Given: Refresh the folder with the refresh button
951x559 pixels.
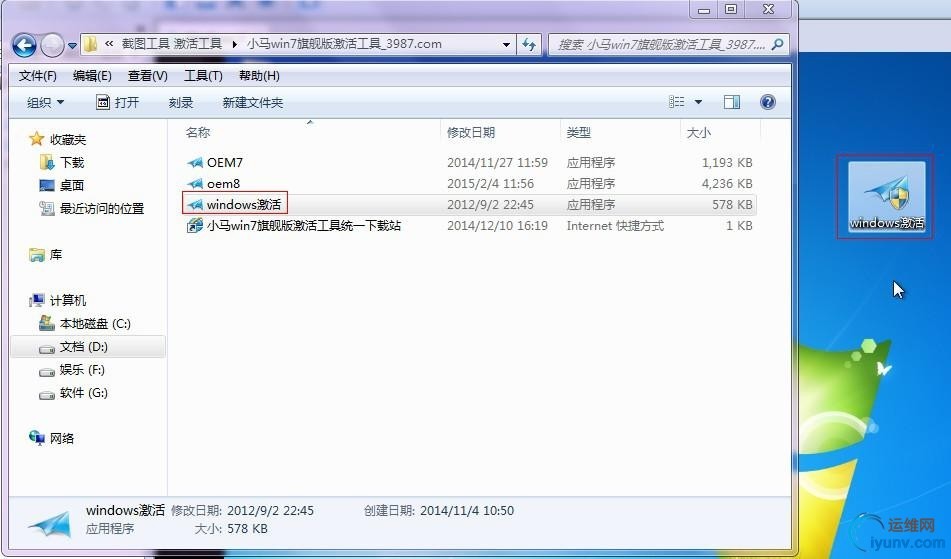Looking at the screenshot, I should (529, 44).
